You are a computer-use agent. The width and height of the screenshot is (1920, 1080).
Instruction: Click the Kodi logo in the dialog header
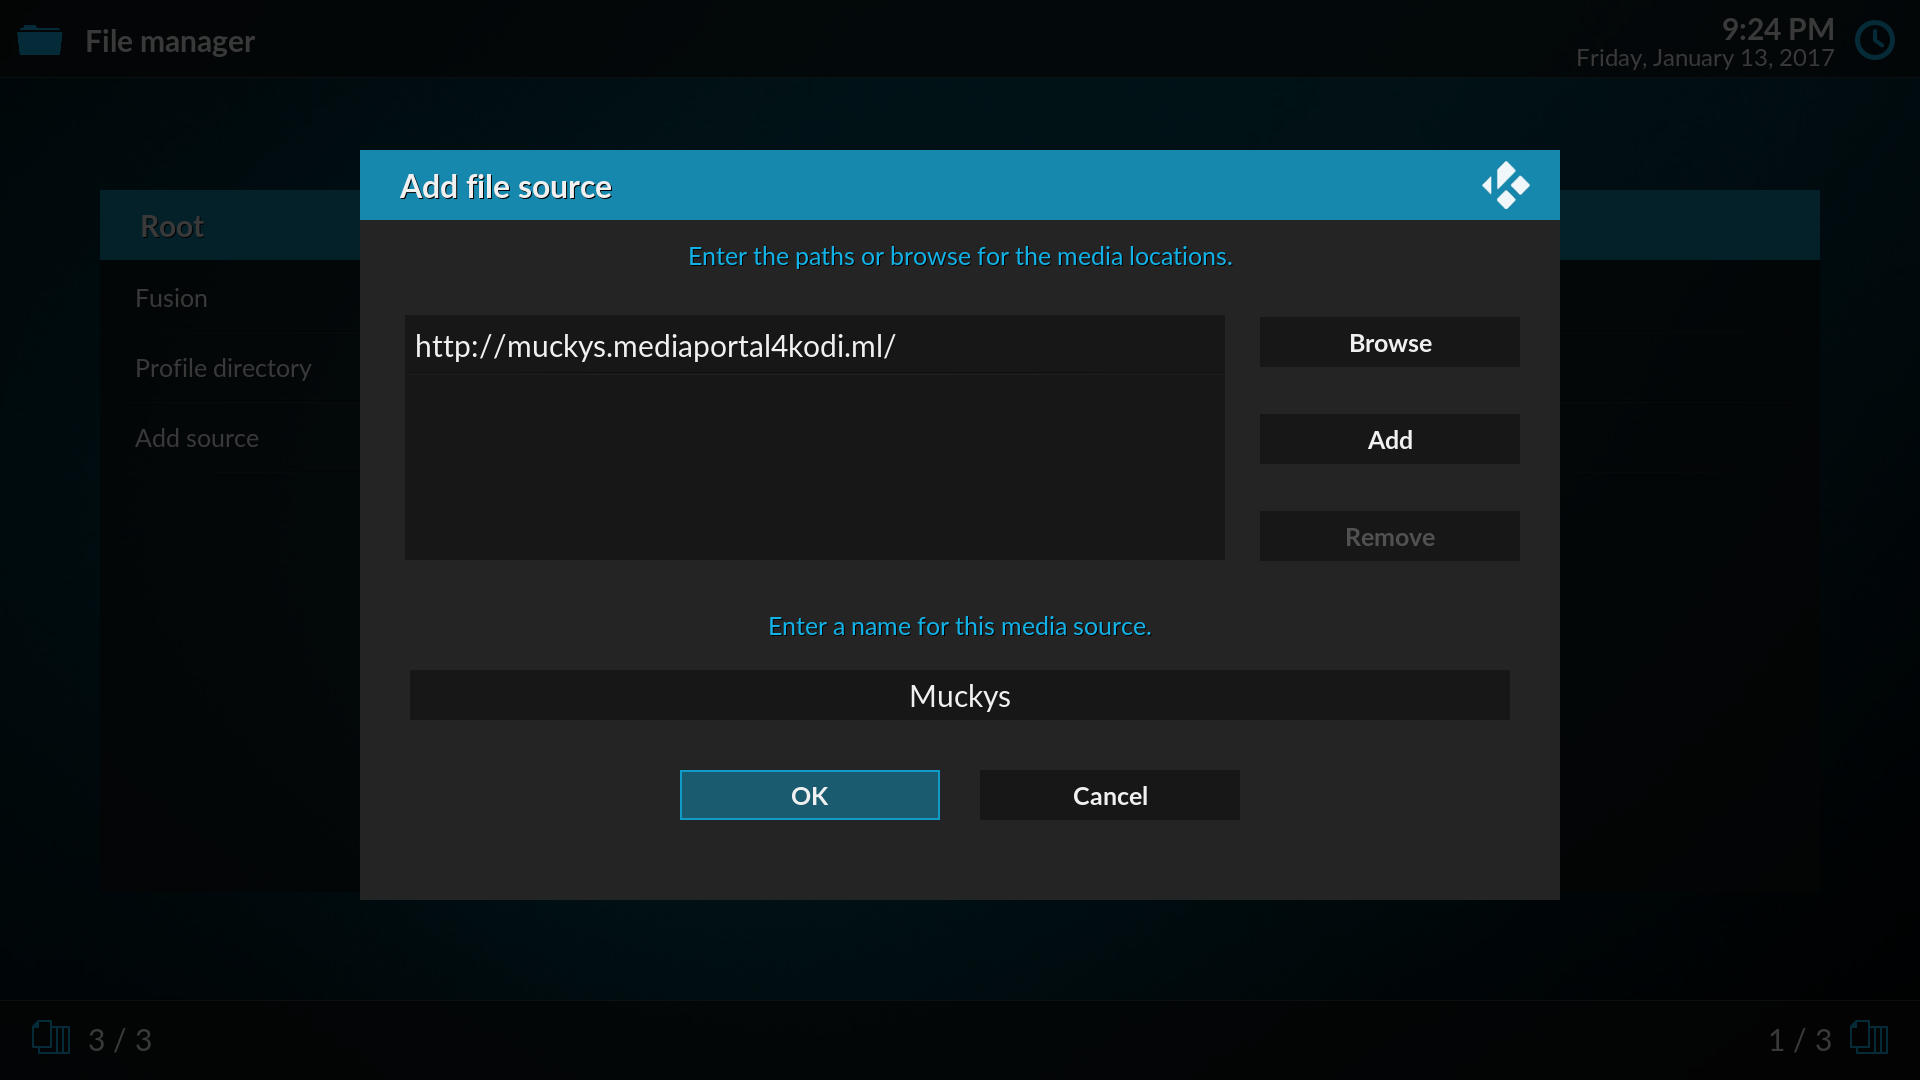click(1505, 185)
